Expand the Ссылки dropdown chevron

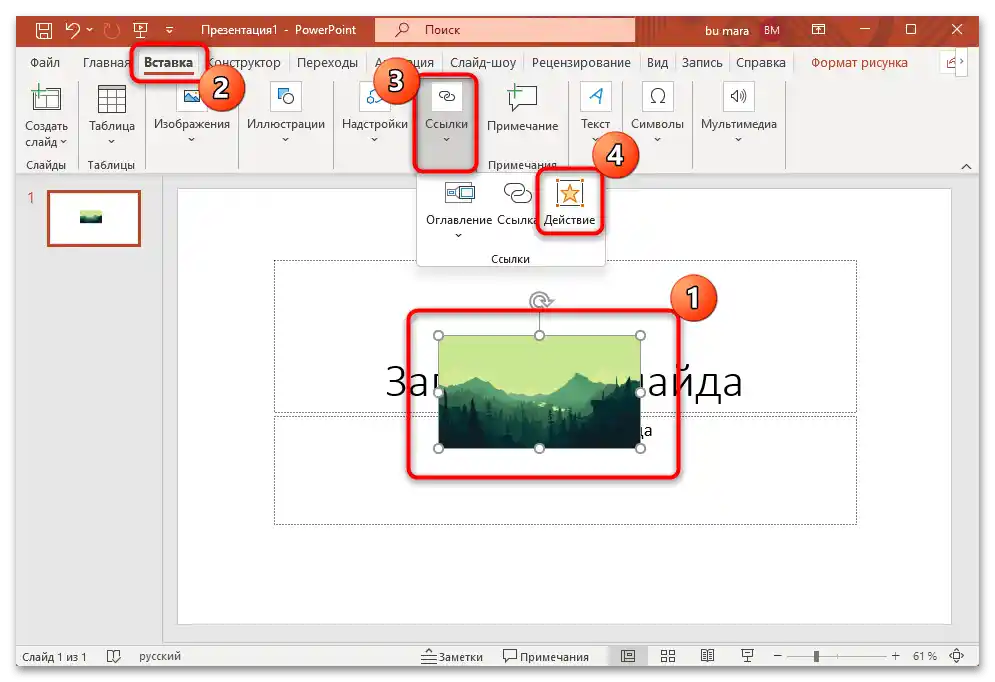tap(445, 138)
